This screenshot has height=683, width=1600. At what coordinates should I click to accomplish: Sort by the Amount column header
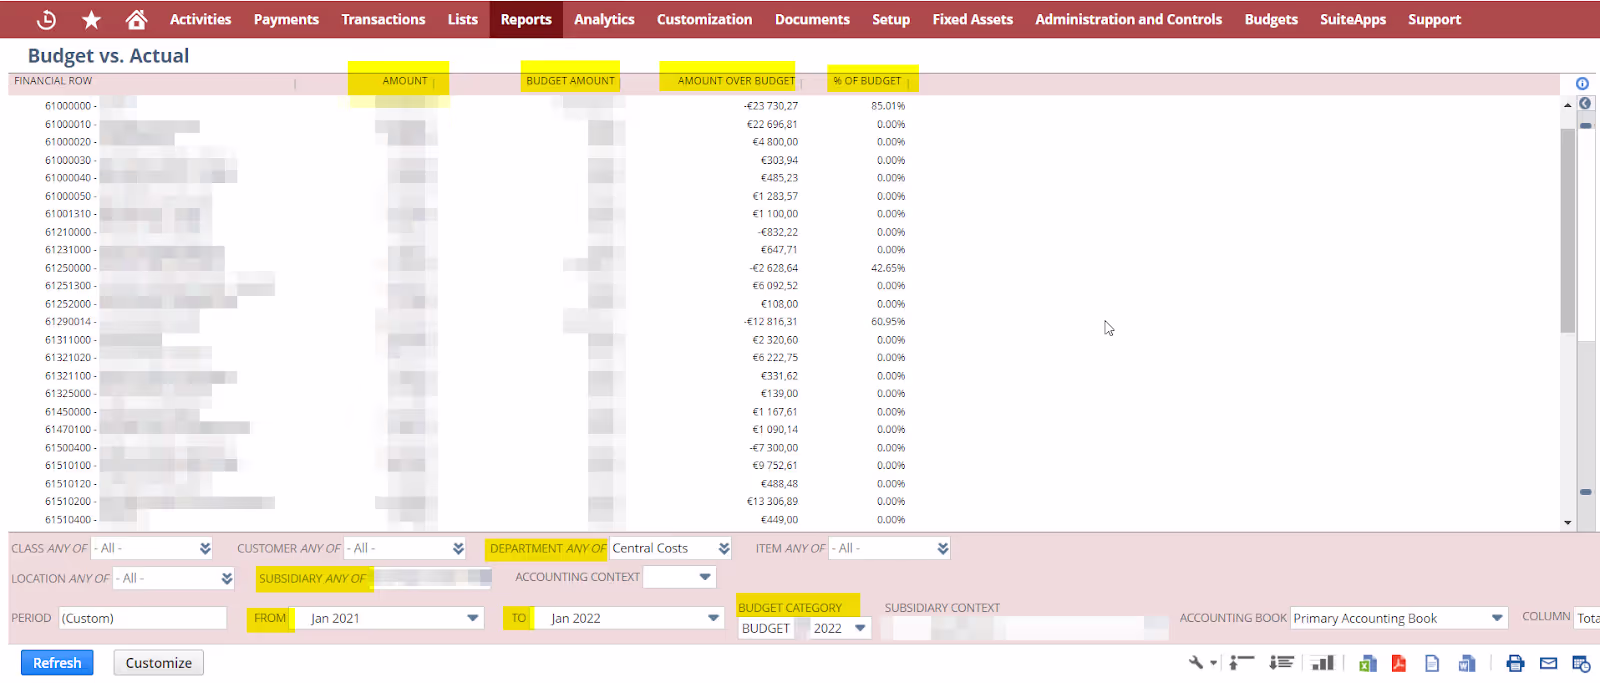pyautogui.click(x=404, y=81)
